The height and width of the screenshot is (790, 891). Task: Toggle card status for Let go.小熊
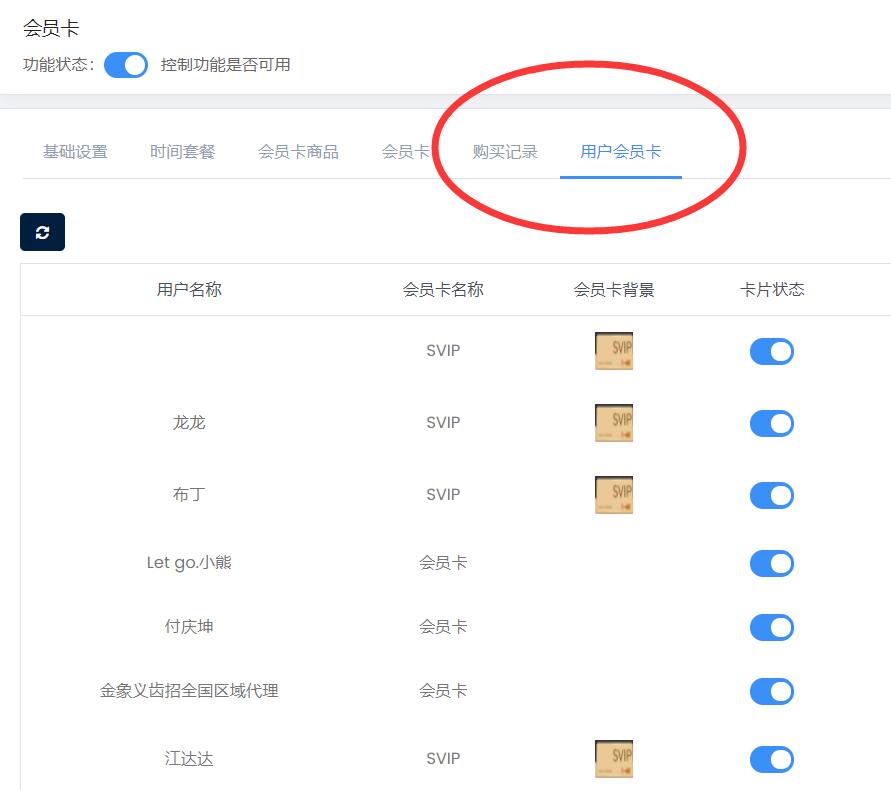772,563
